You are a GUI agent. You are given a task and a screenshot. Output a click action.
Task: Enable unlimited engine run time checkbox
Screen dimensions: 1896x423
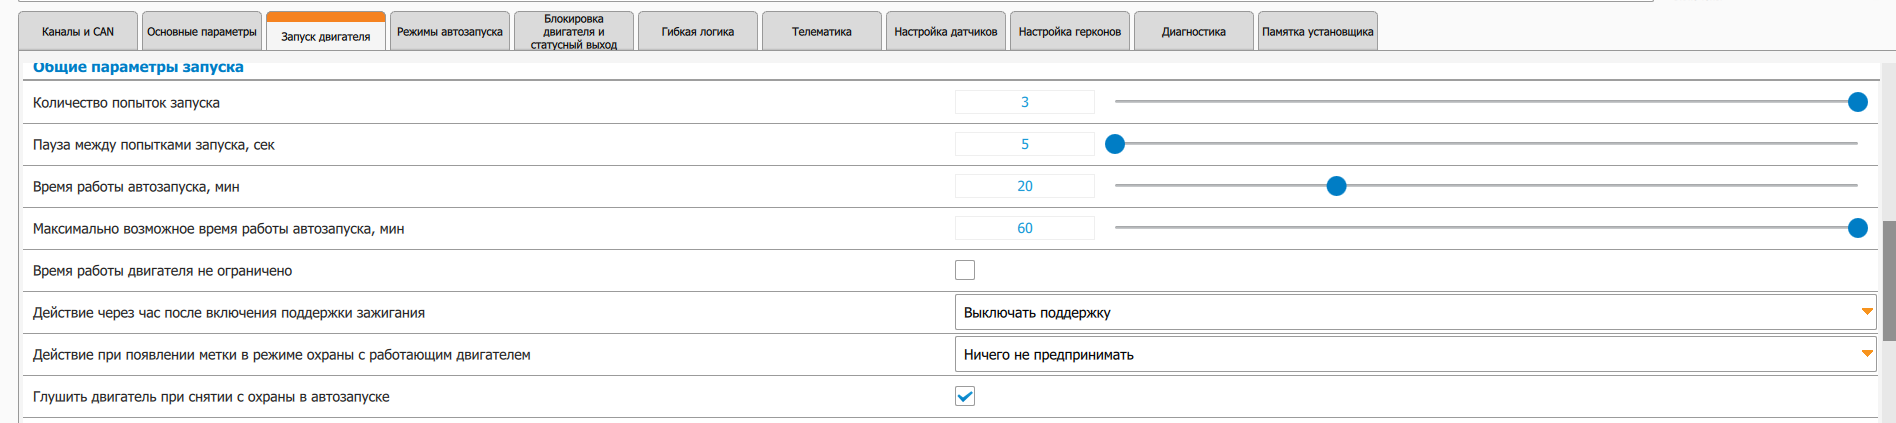pyautogui.click(x=965, y=270)
